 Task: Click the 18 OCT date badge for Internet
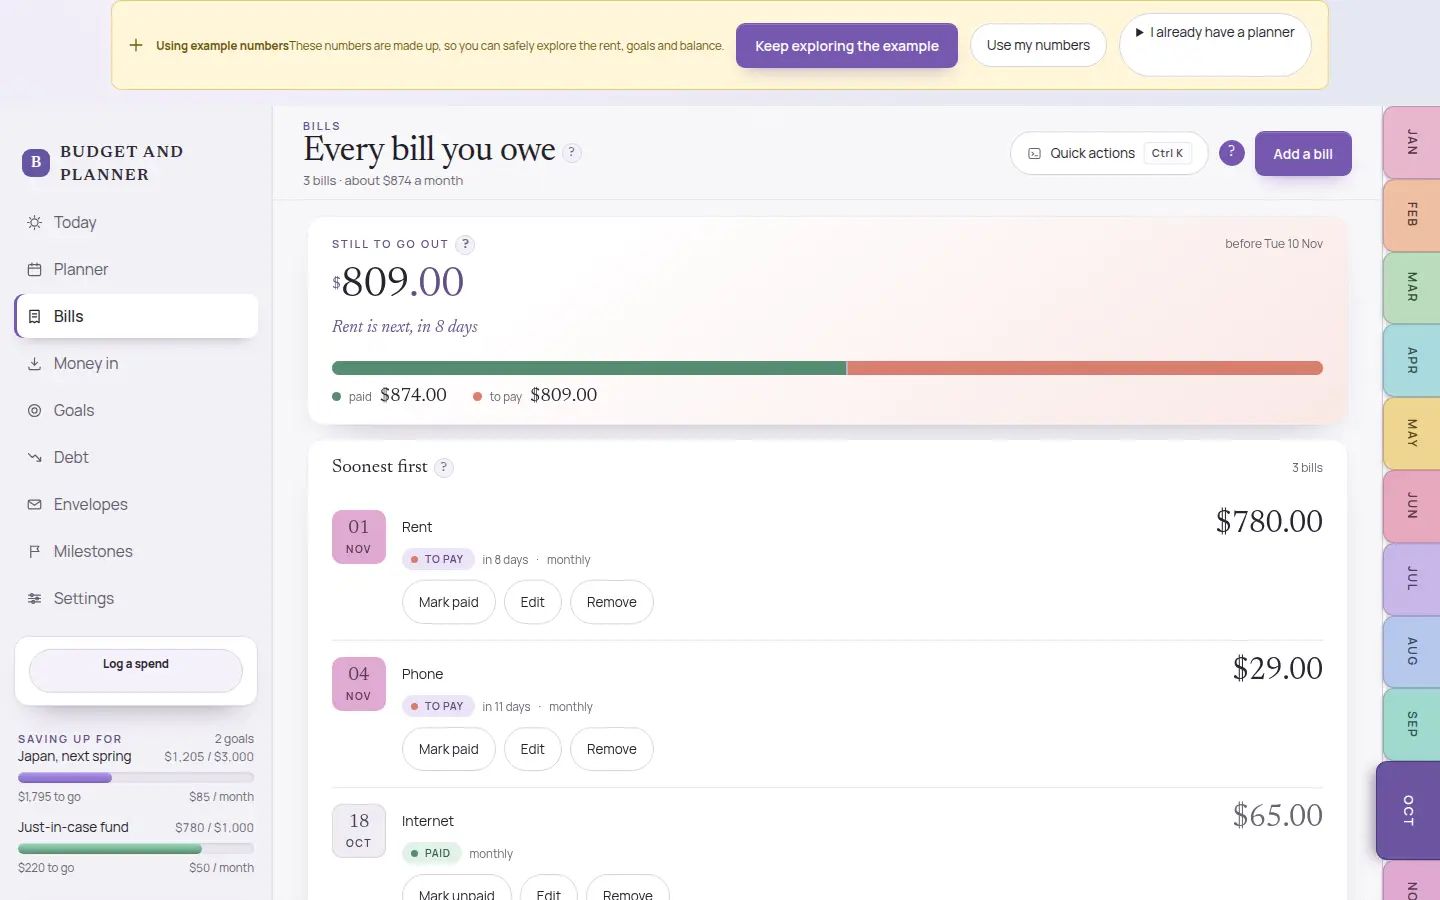point(359,831)
